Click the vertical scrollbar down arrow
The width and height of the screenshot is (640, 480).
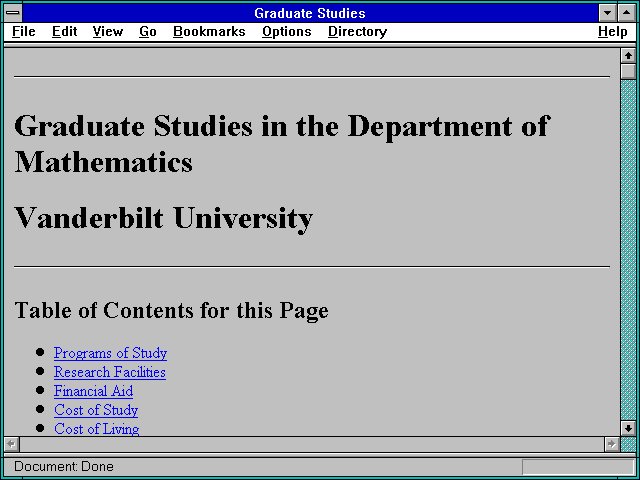pyautogui.click(x=628, y=428)
